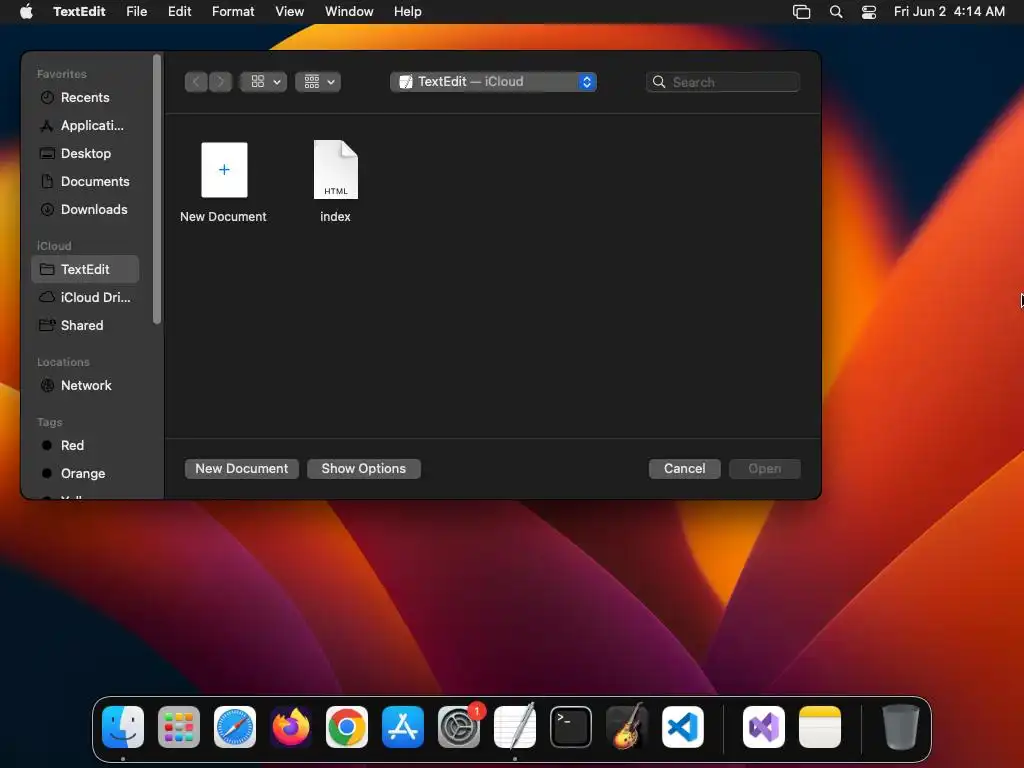Open the Help menu
The width and height of the screenshot is (1024, 768).
(408, 11)
